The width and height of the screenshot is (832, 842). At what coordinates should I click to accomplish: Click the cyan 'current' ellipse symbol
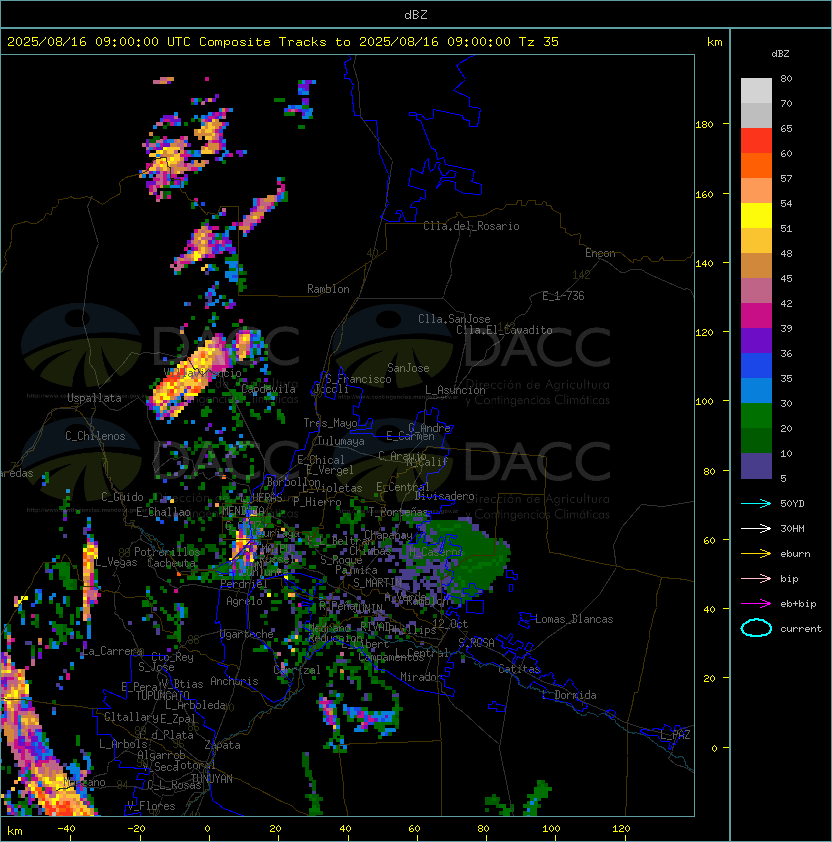[x=756, y=628]
